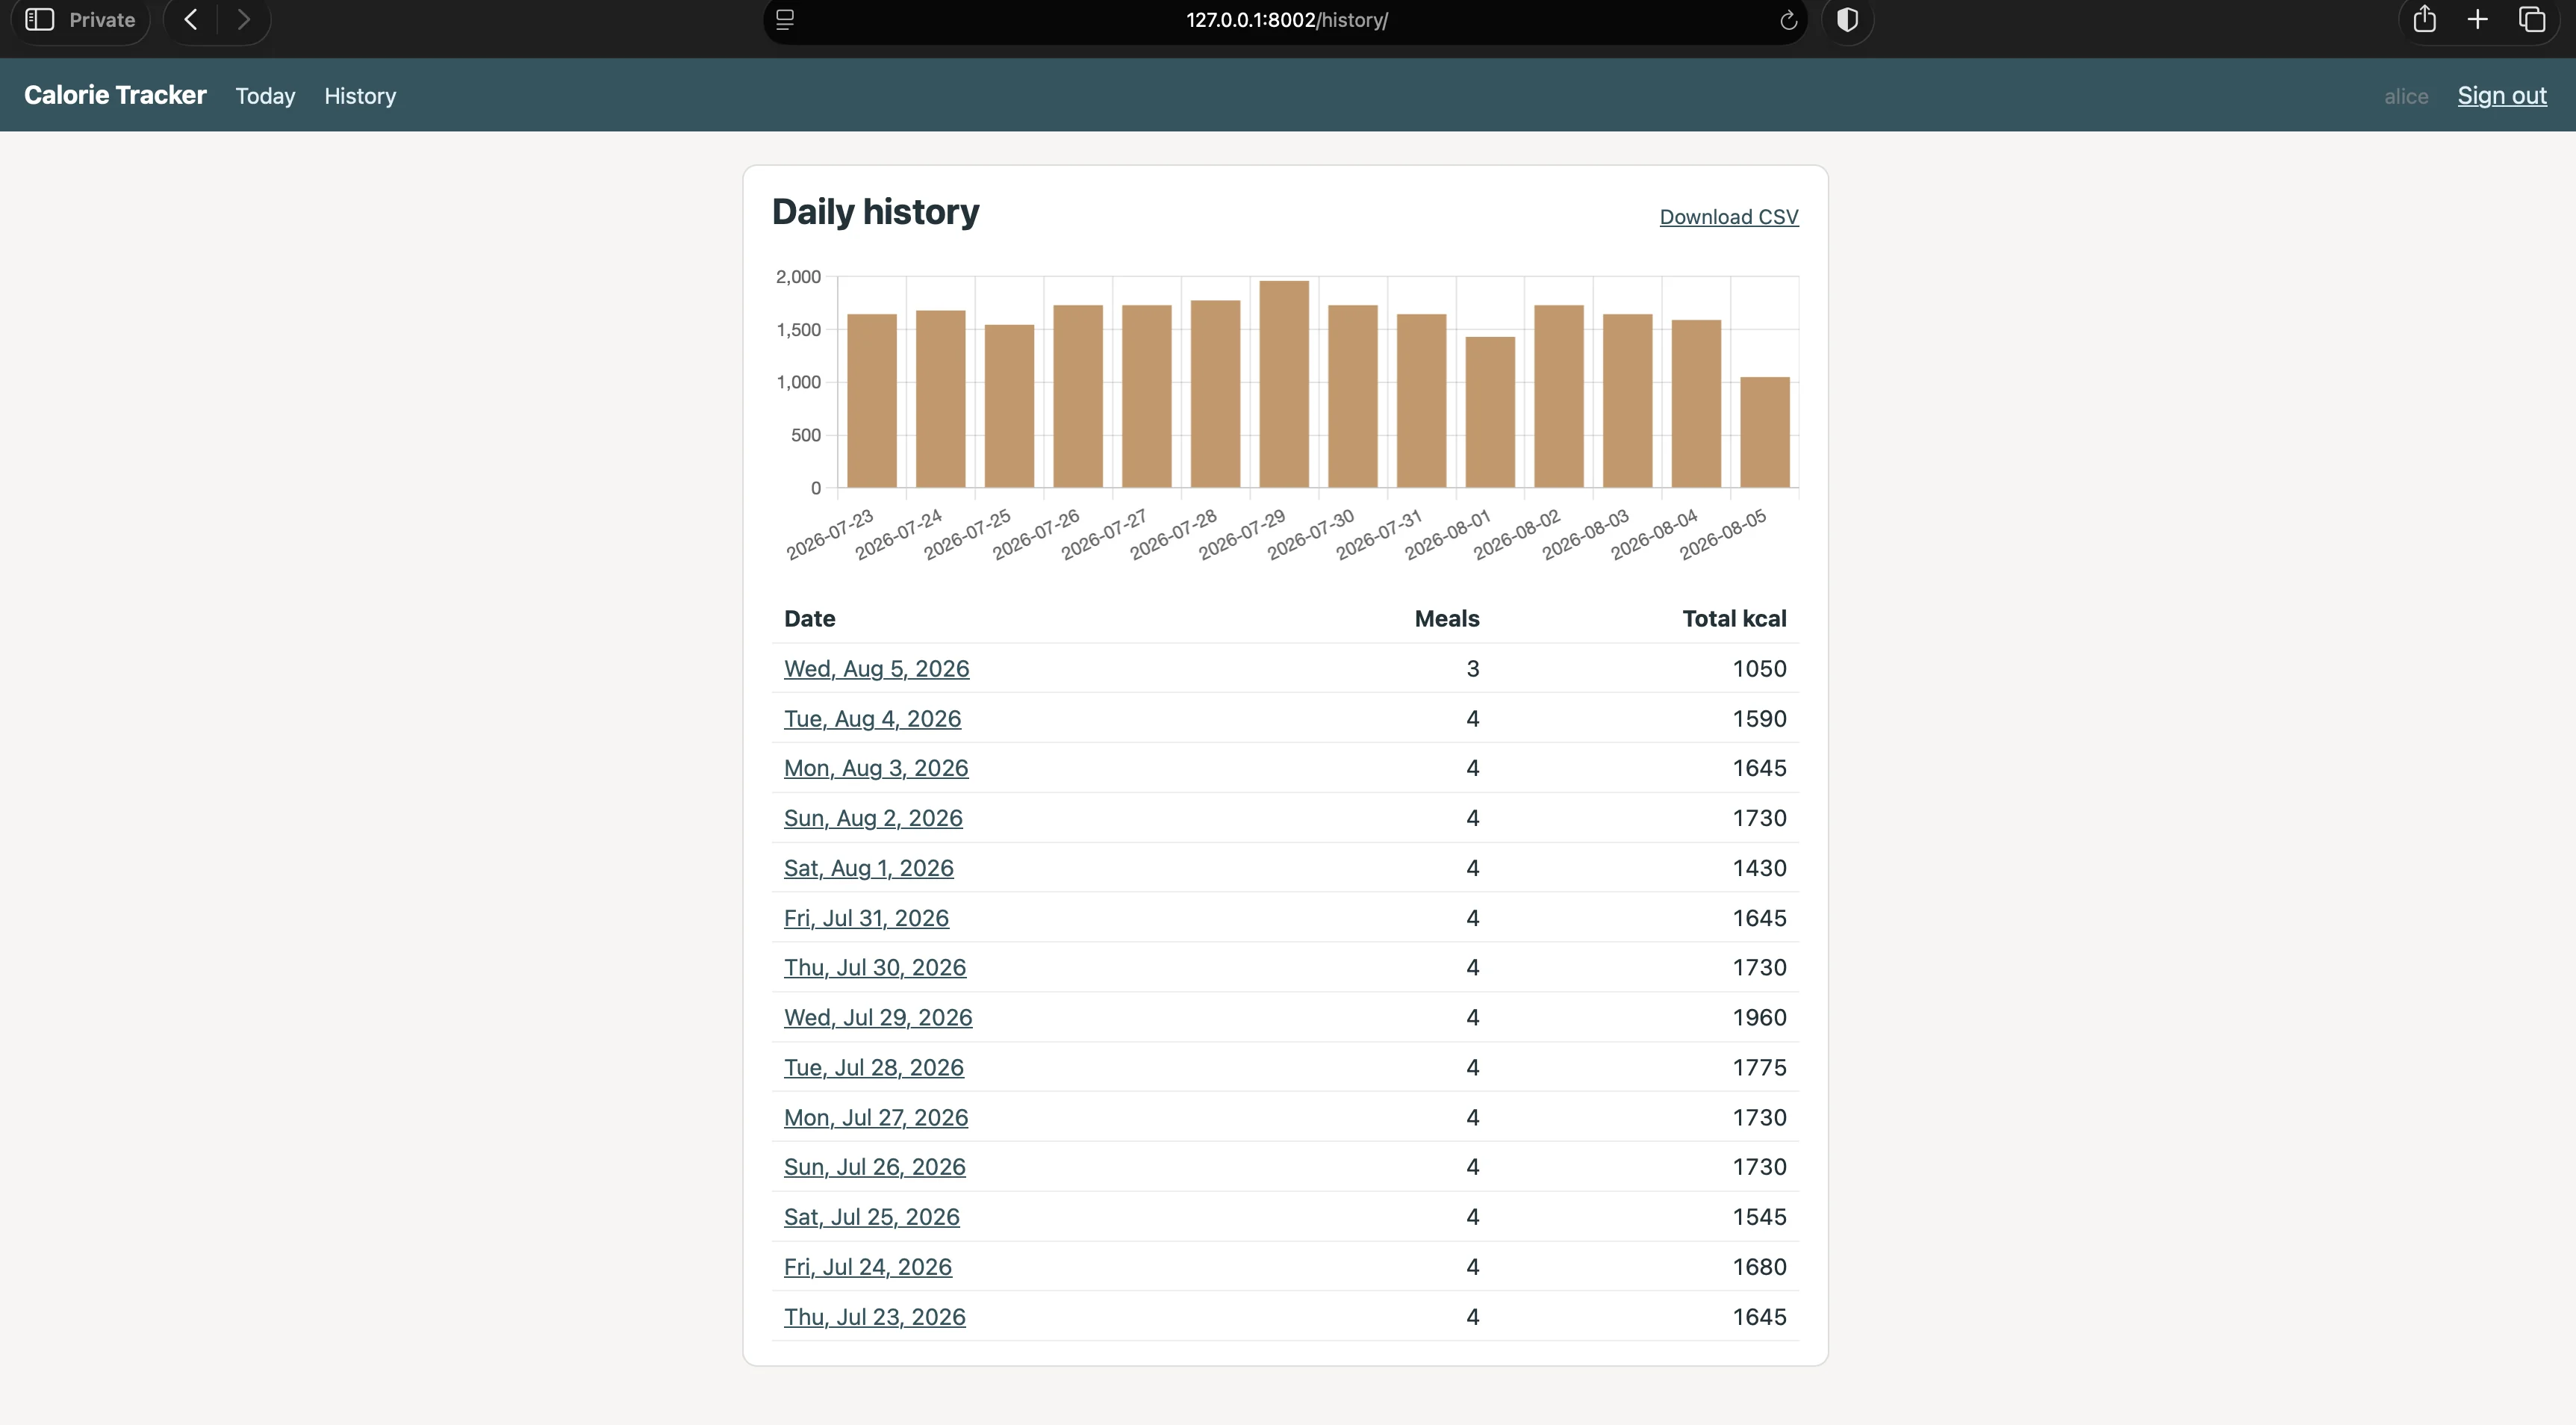Open the Thu, Jul 23, 2026 entry
Image resolution: width=2576 pixels, height=1425 pixels.
(875, 1317)
